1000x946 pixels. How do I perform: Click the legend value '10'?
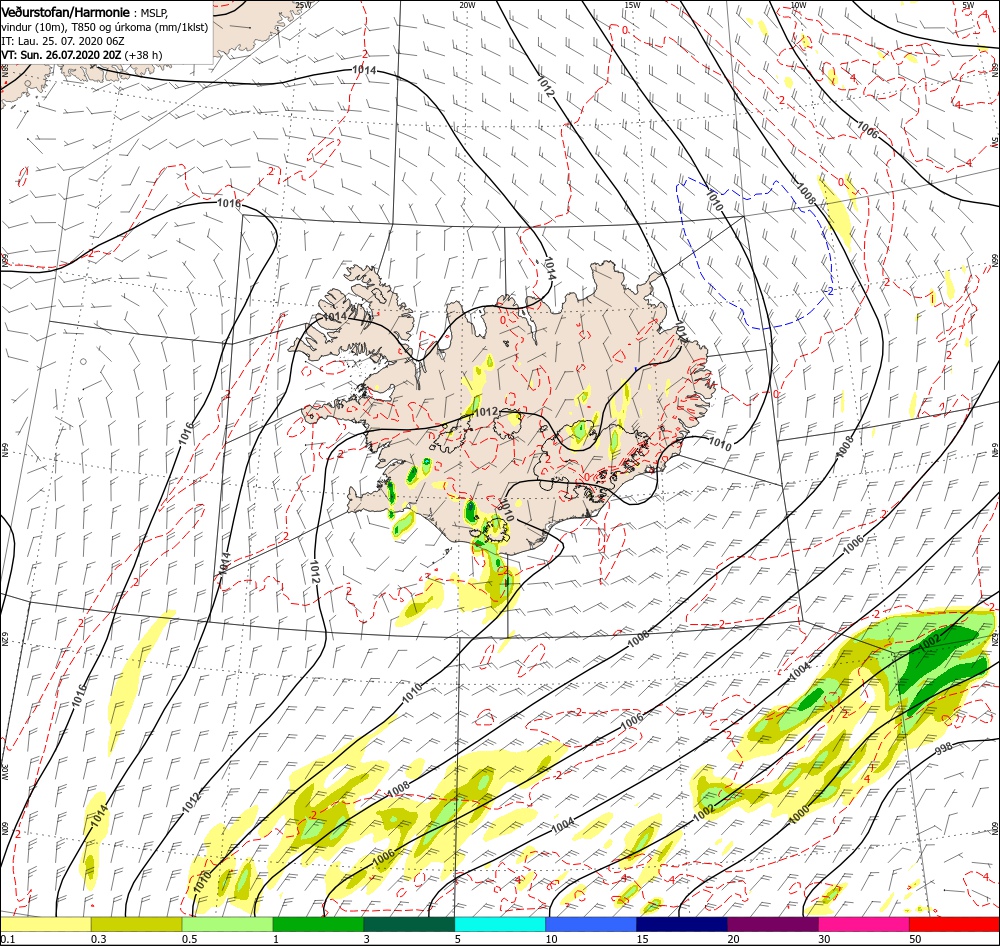(551, 939)
